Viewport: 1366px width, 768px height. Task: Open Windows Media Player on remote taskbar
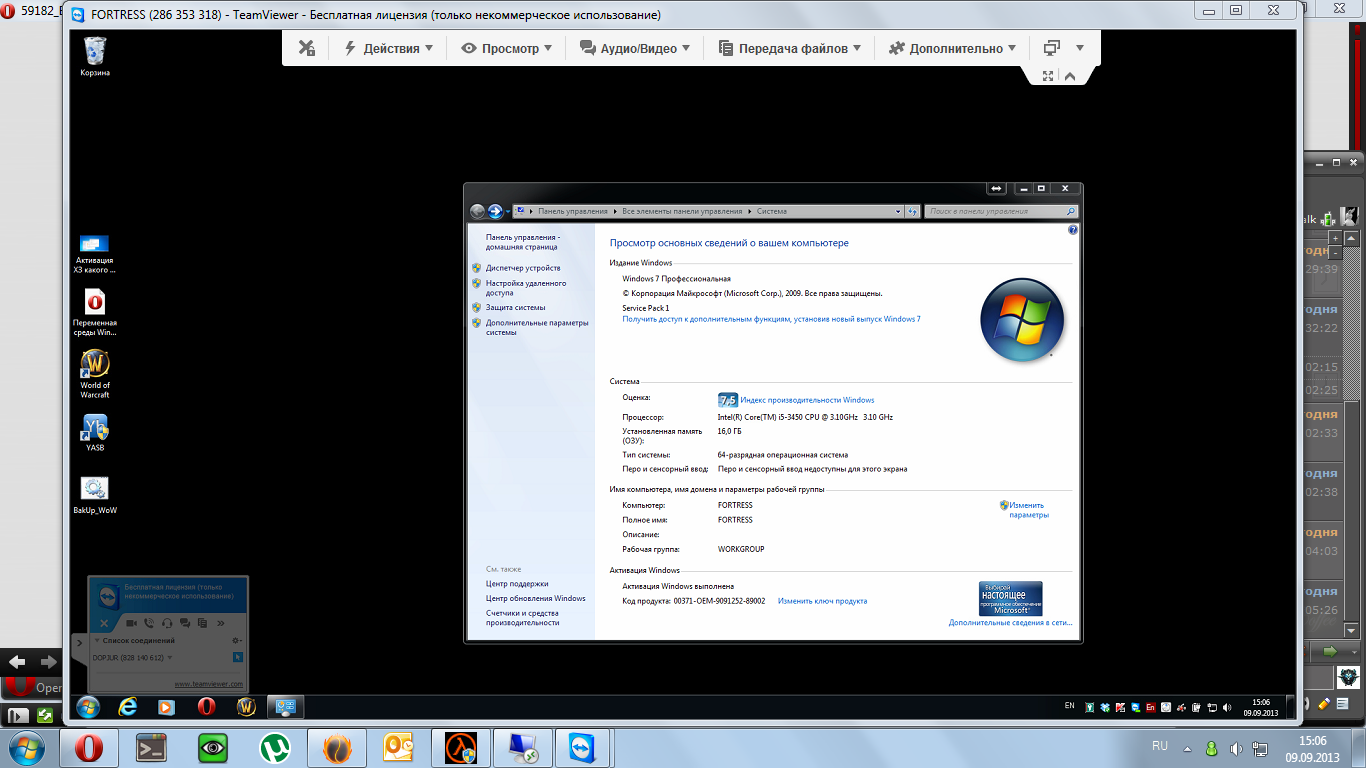(166, 707)
